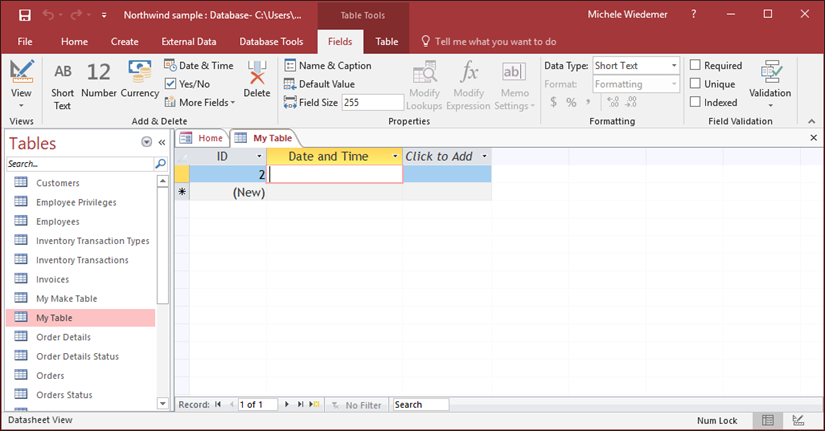This screenshot has height=431, width=825.
Task: Switch to the Create tab
Action: click(x=125, y=42)
